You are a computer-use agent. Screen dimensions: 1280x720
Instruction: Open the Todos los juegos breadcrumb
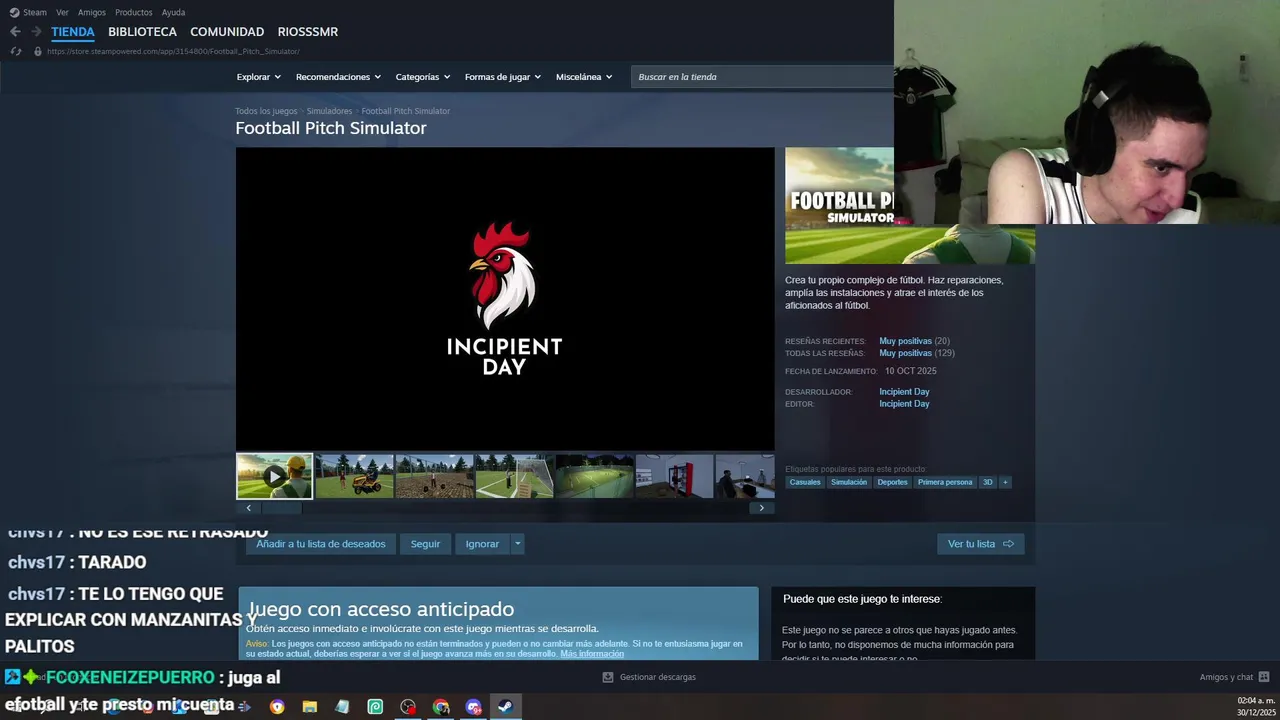point(266,111)
